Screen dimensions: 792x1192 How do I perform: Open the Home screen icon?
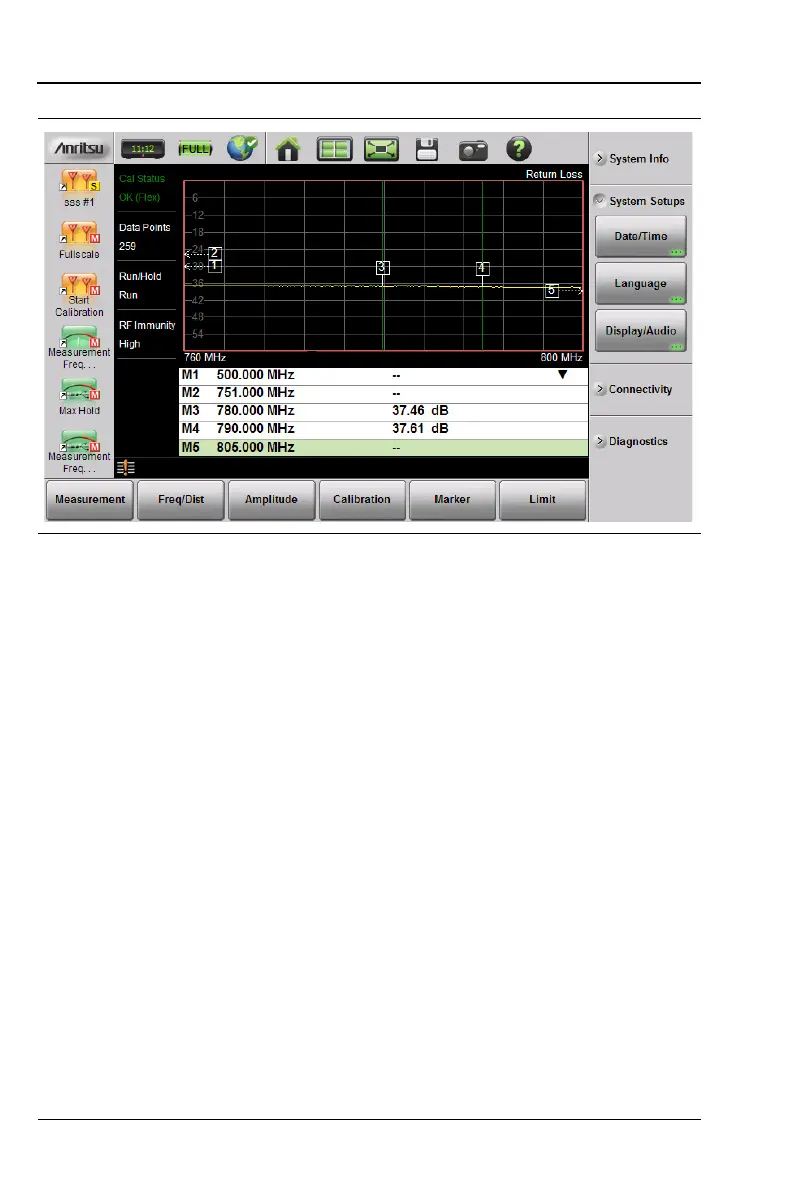pos(288,149)
